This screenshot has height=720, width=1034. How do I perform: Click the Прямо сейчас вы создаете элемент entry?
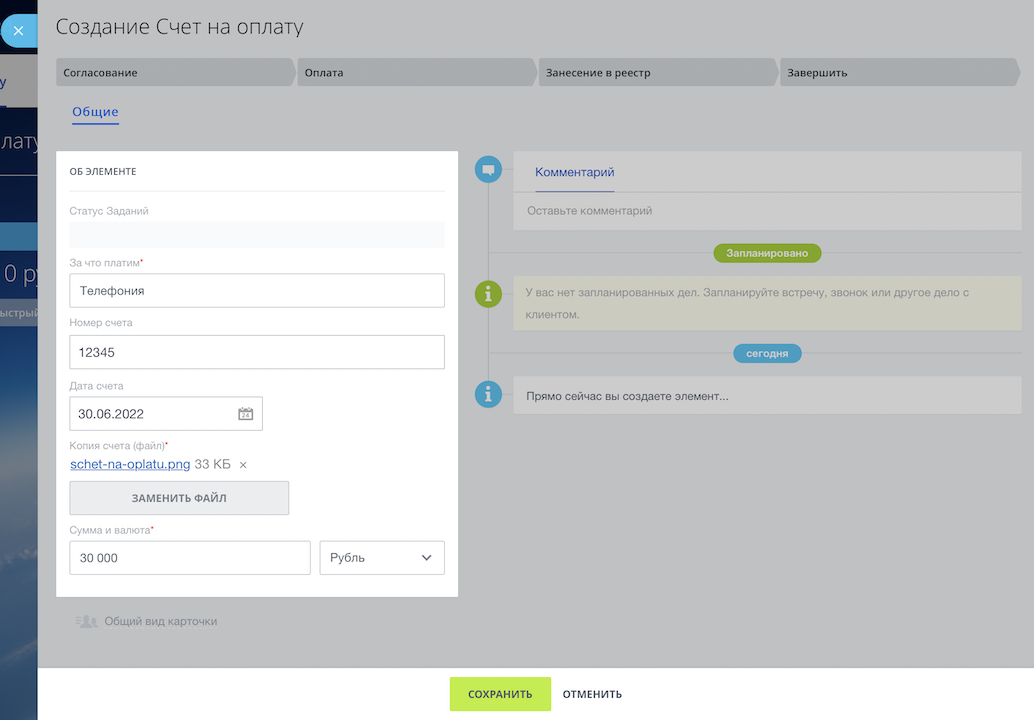click(x=767, y=396)
